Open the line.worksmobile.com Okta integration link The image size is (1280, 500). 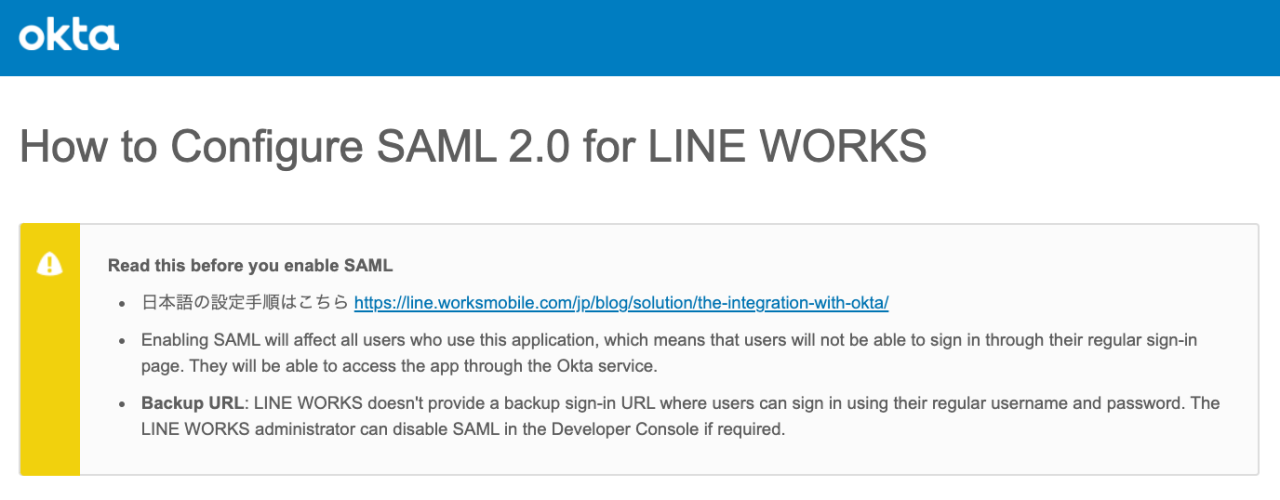pyautogui.click(x=621, y=302)
